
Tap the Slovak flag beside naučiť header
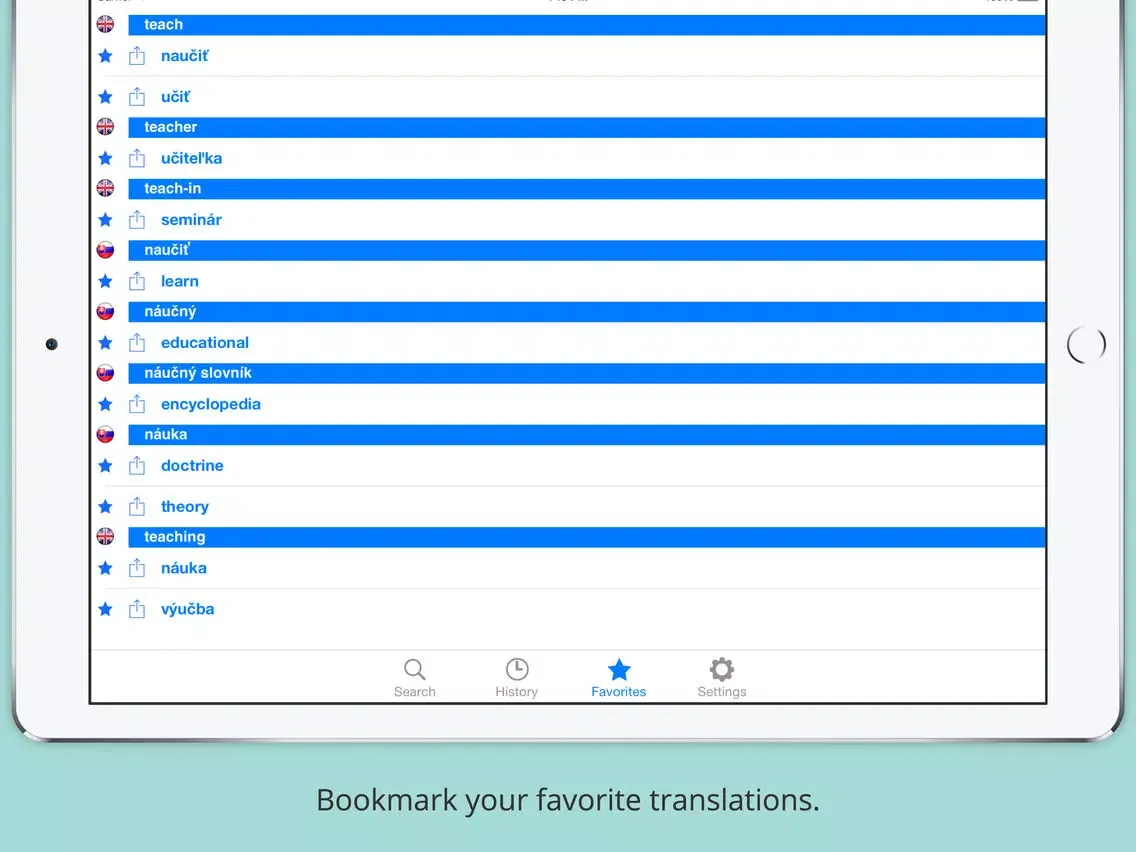[x=105, y=250]
